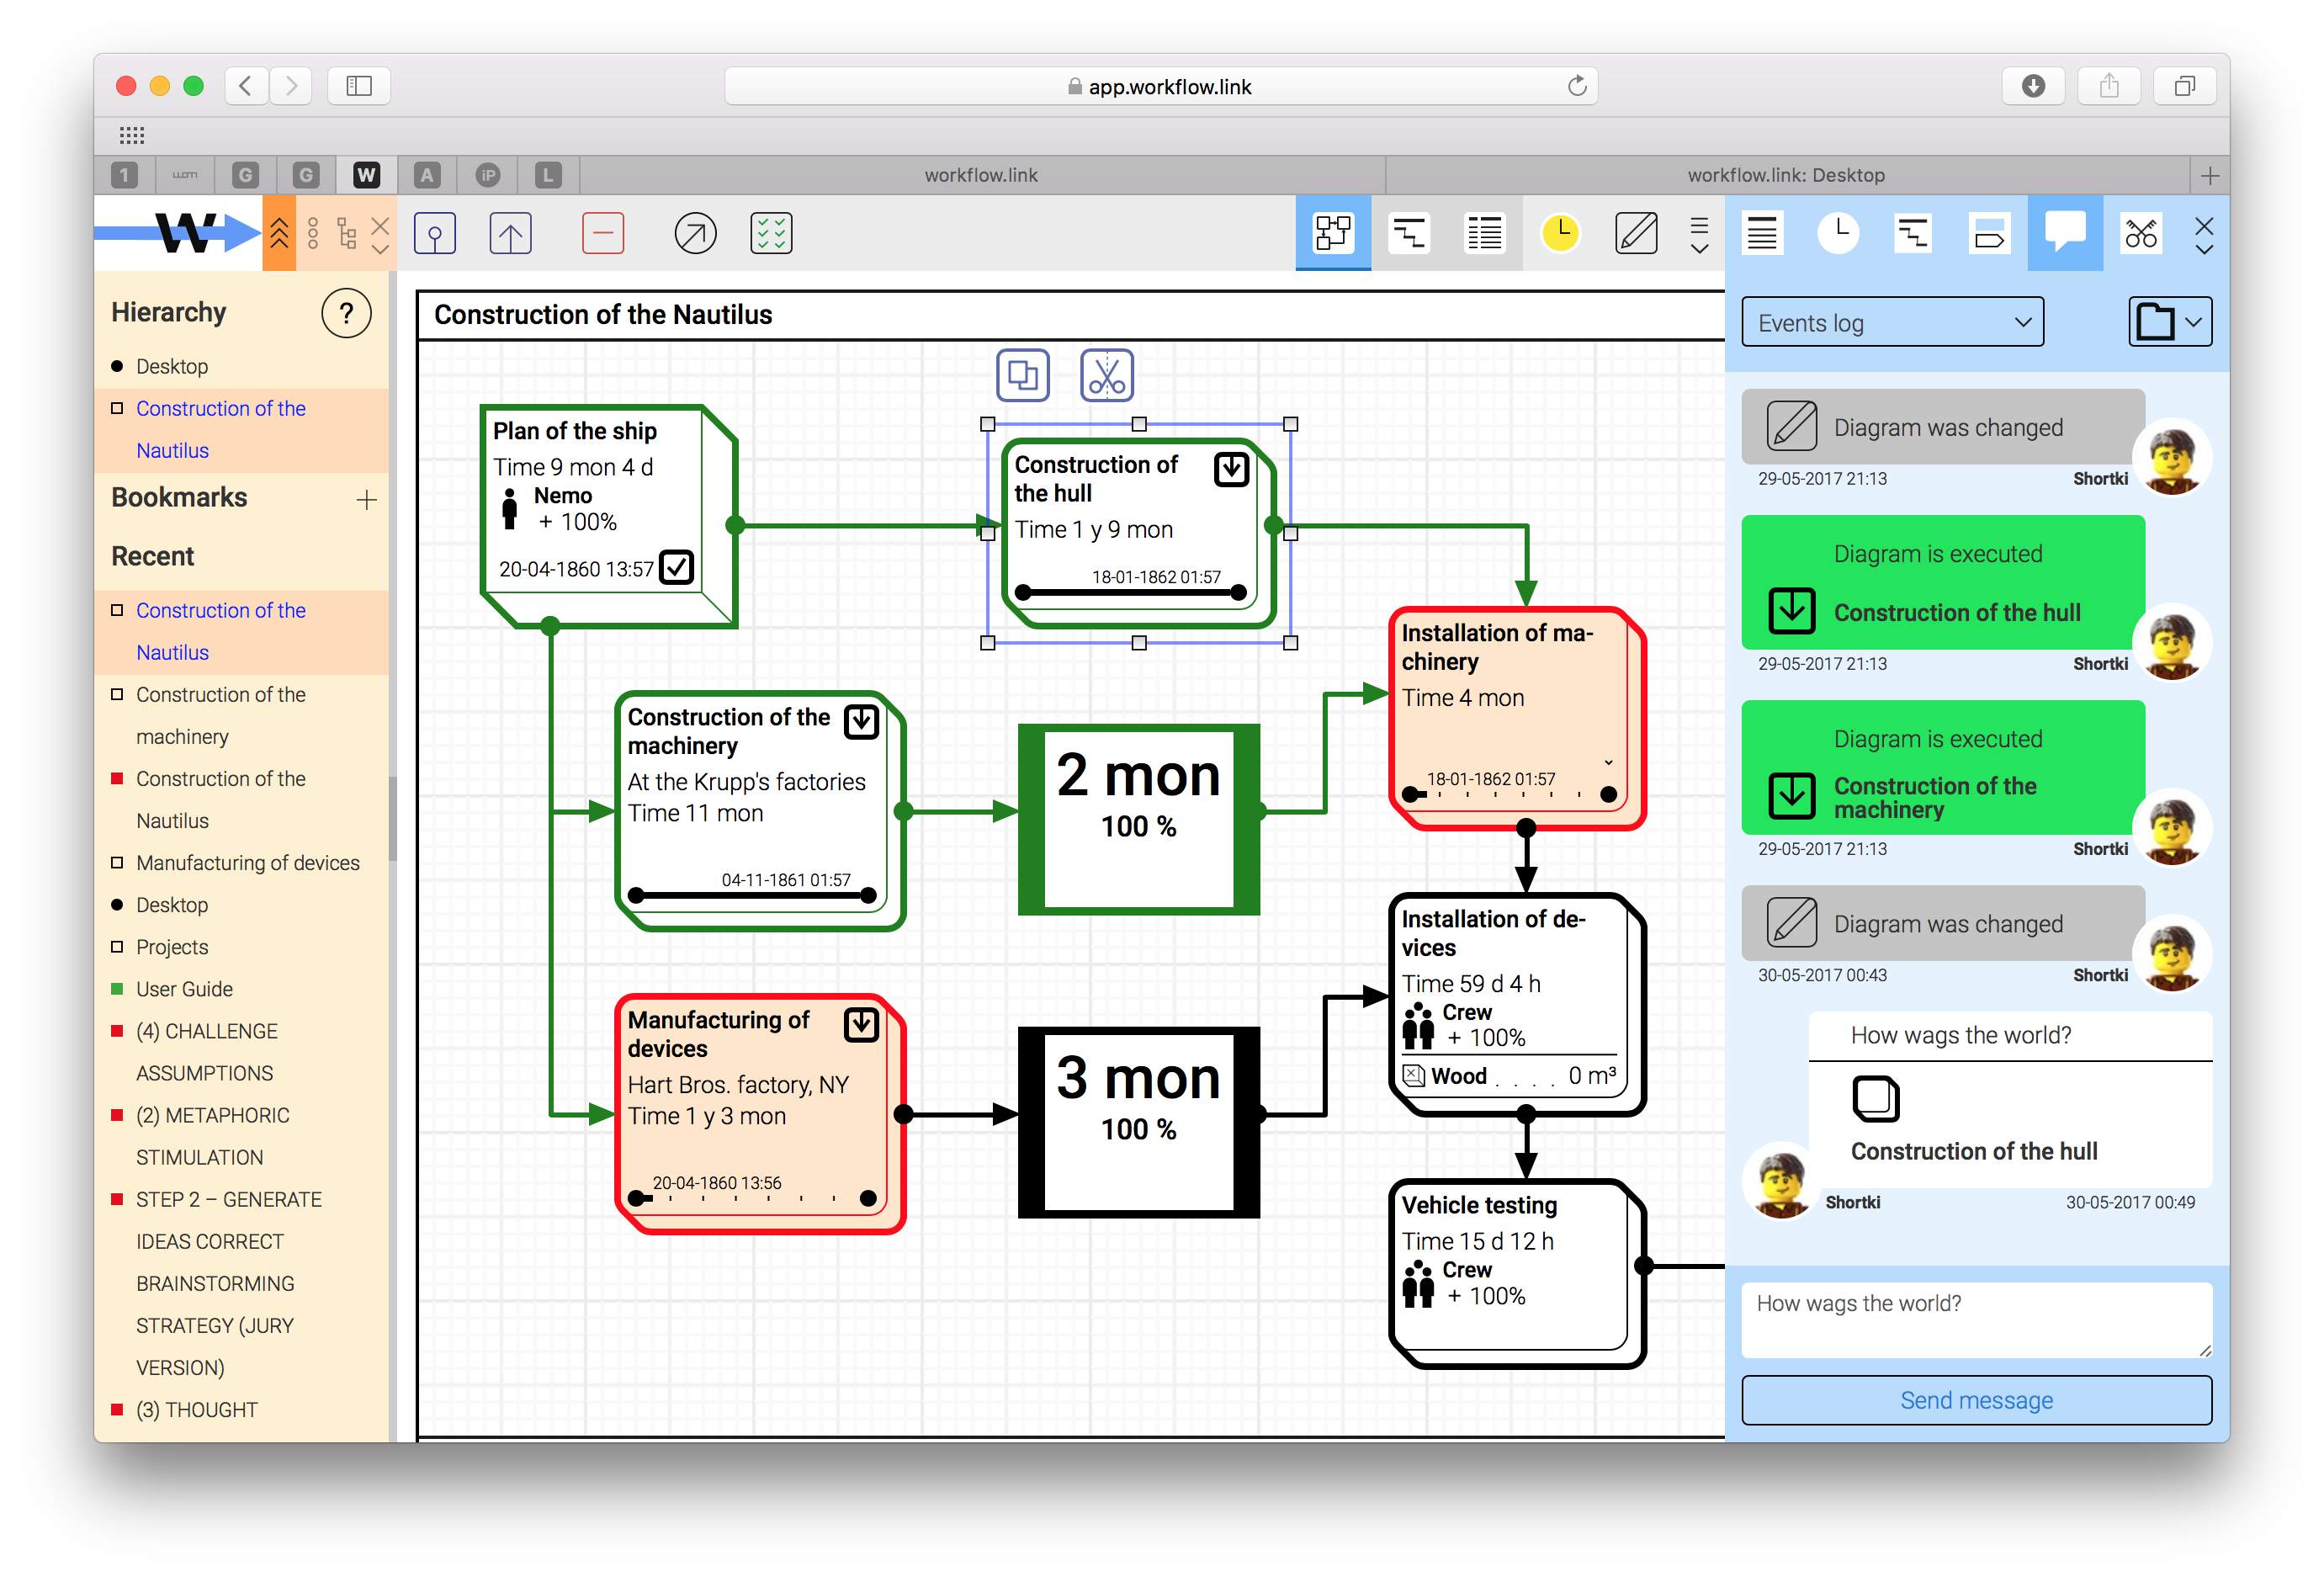Click the red minus removal tool icon

pyautogui.click(x=603, y=233)
